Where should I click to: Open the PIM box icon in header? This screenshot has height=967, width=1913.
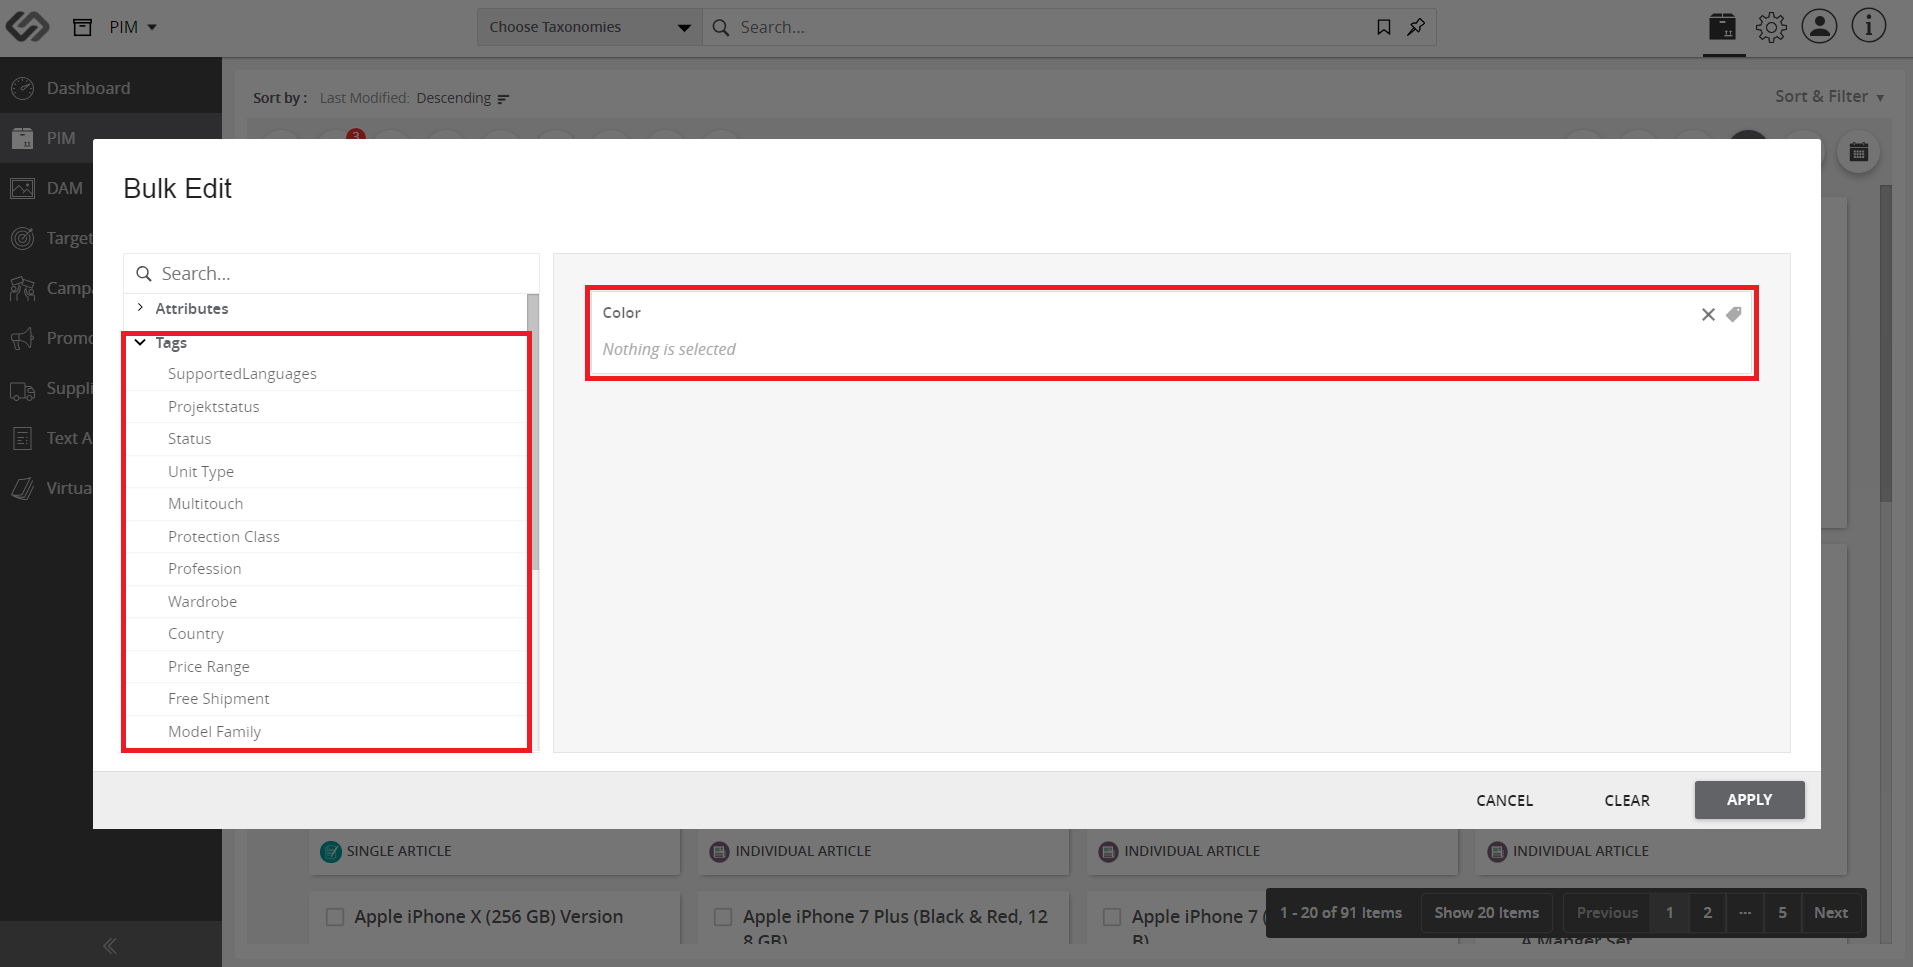(x=1723, y=27)
